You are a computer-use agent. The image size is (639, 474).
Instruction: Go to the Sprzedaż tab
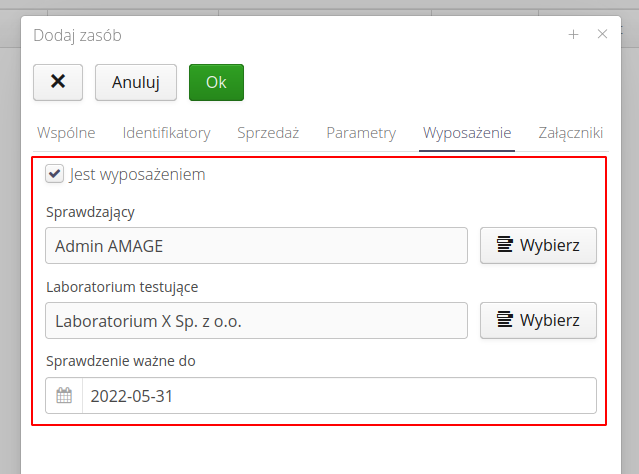(x=268, y=133)
